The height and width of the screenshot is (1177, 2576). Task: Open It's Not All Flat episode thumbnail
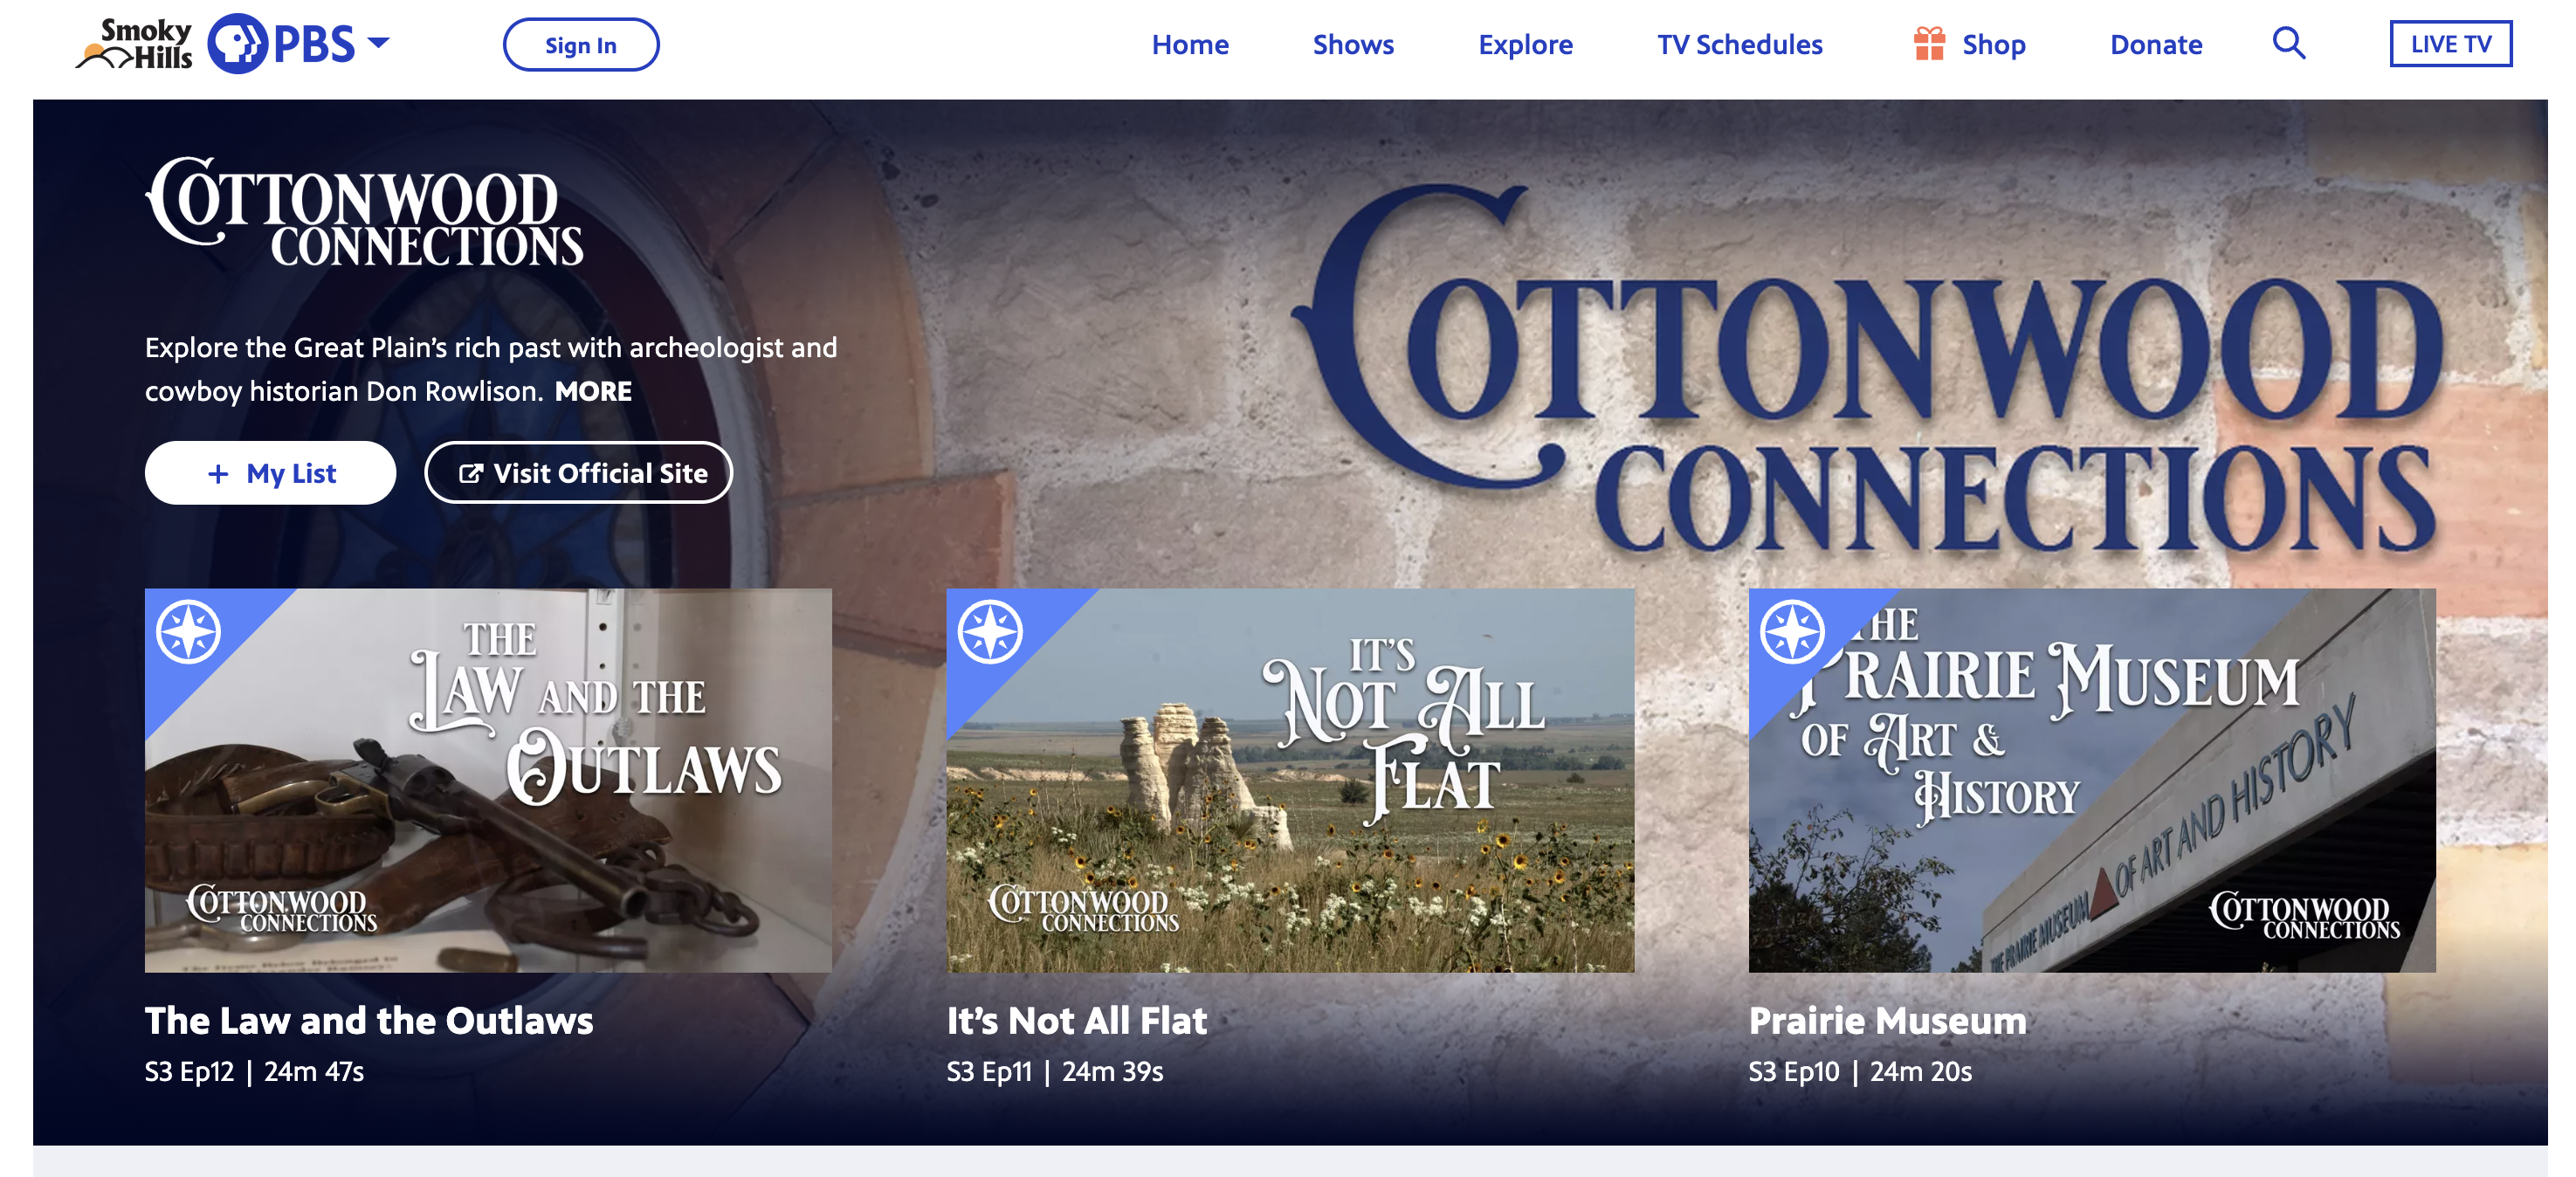[x=1290, y=780]
